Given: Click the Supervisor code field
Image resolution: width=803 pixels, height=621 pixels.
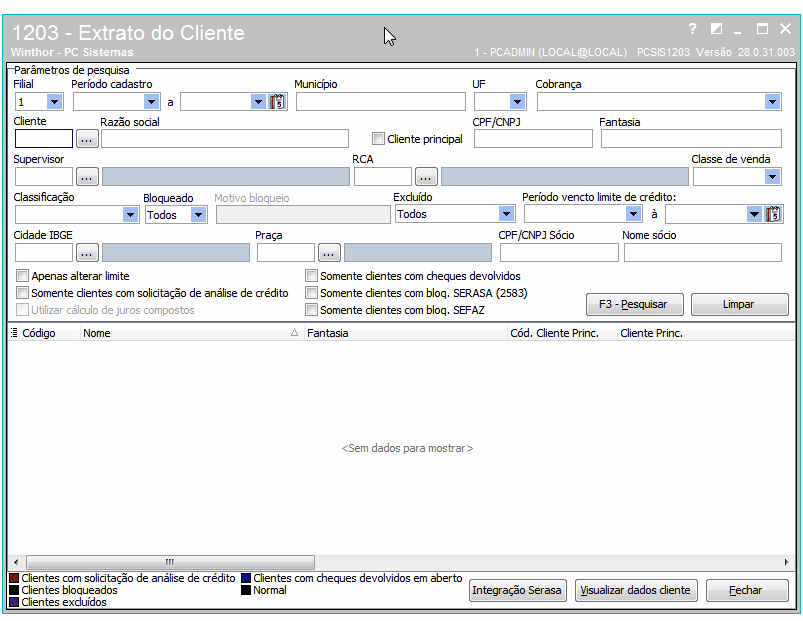Looking at the screenshot, I should pos(44,177).
